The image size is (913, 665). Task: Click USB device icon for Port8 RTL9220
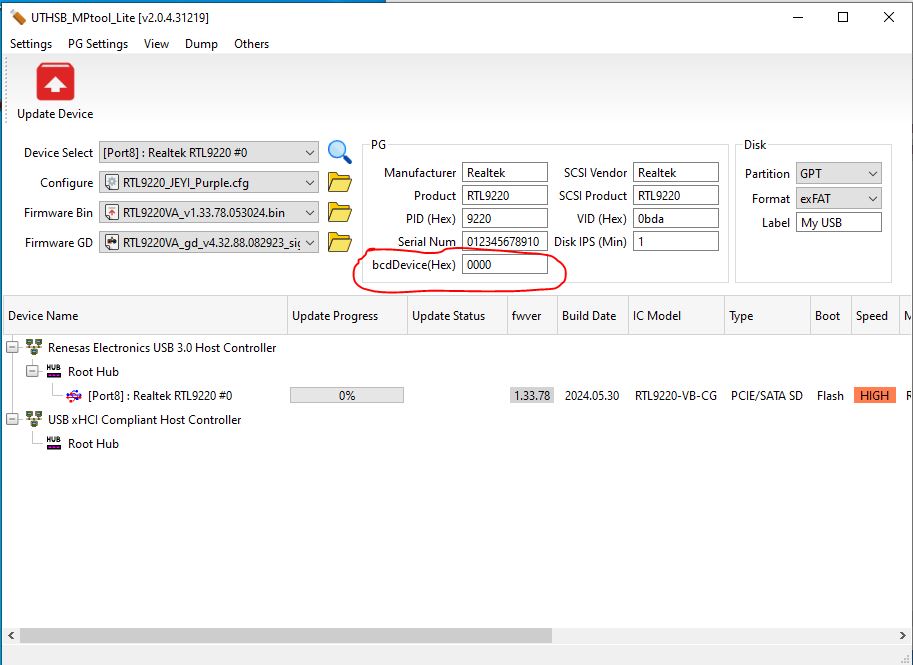(x=74, y=396)
